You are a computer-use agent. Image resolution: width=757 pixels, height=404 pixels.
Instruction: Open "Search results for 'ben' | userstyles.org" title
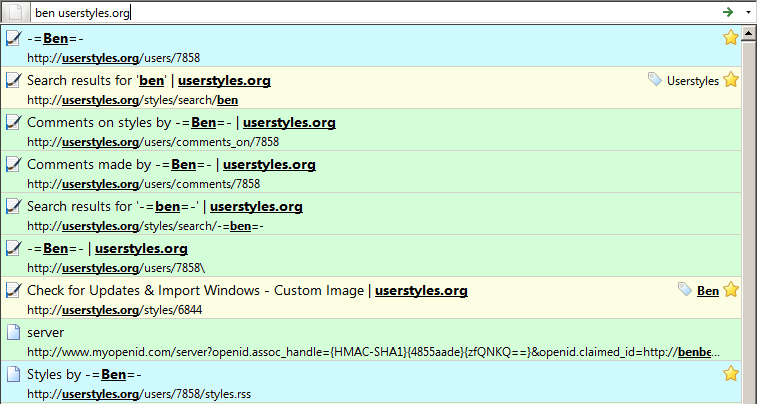(149, 81)
